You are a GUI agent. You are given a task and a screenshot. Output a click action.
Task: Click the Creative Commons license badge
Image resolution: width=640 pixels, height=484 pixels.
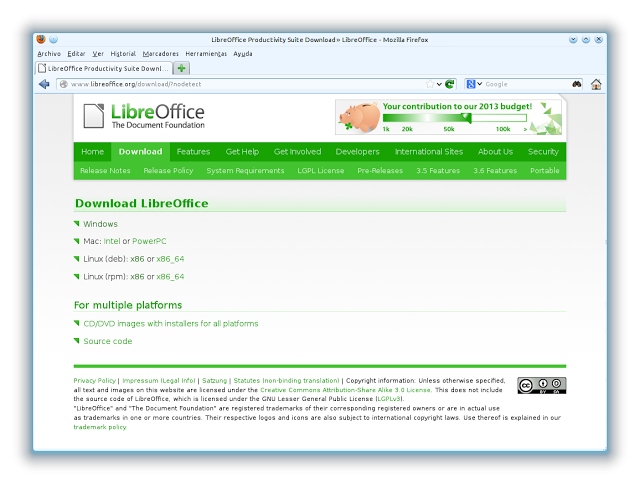coord(541,386)
